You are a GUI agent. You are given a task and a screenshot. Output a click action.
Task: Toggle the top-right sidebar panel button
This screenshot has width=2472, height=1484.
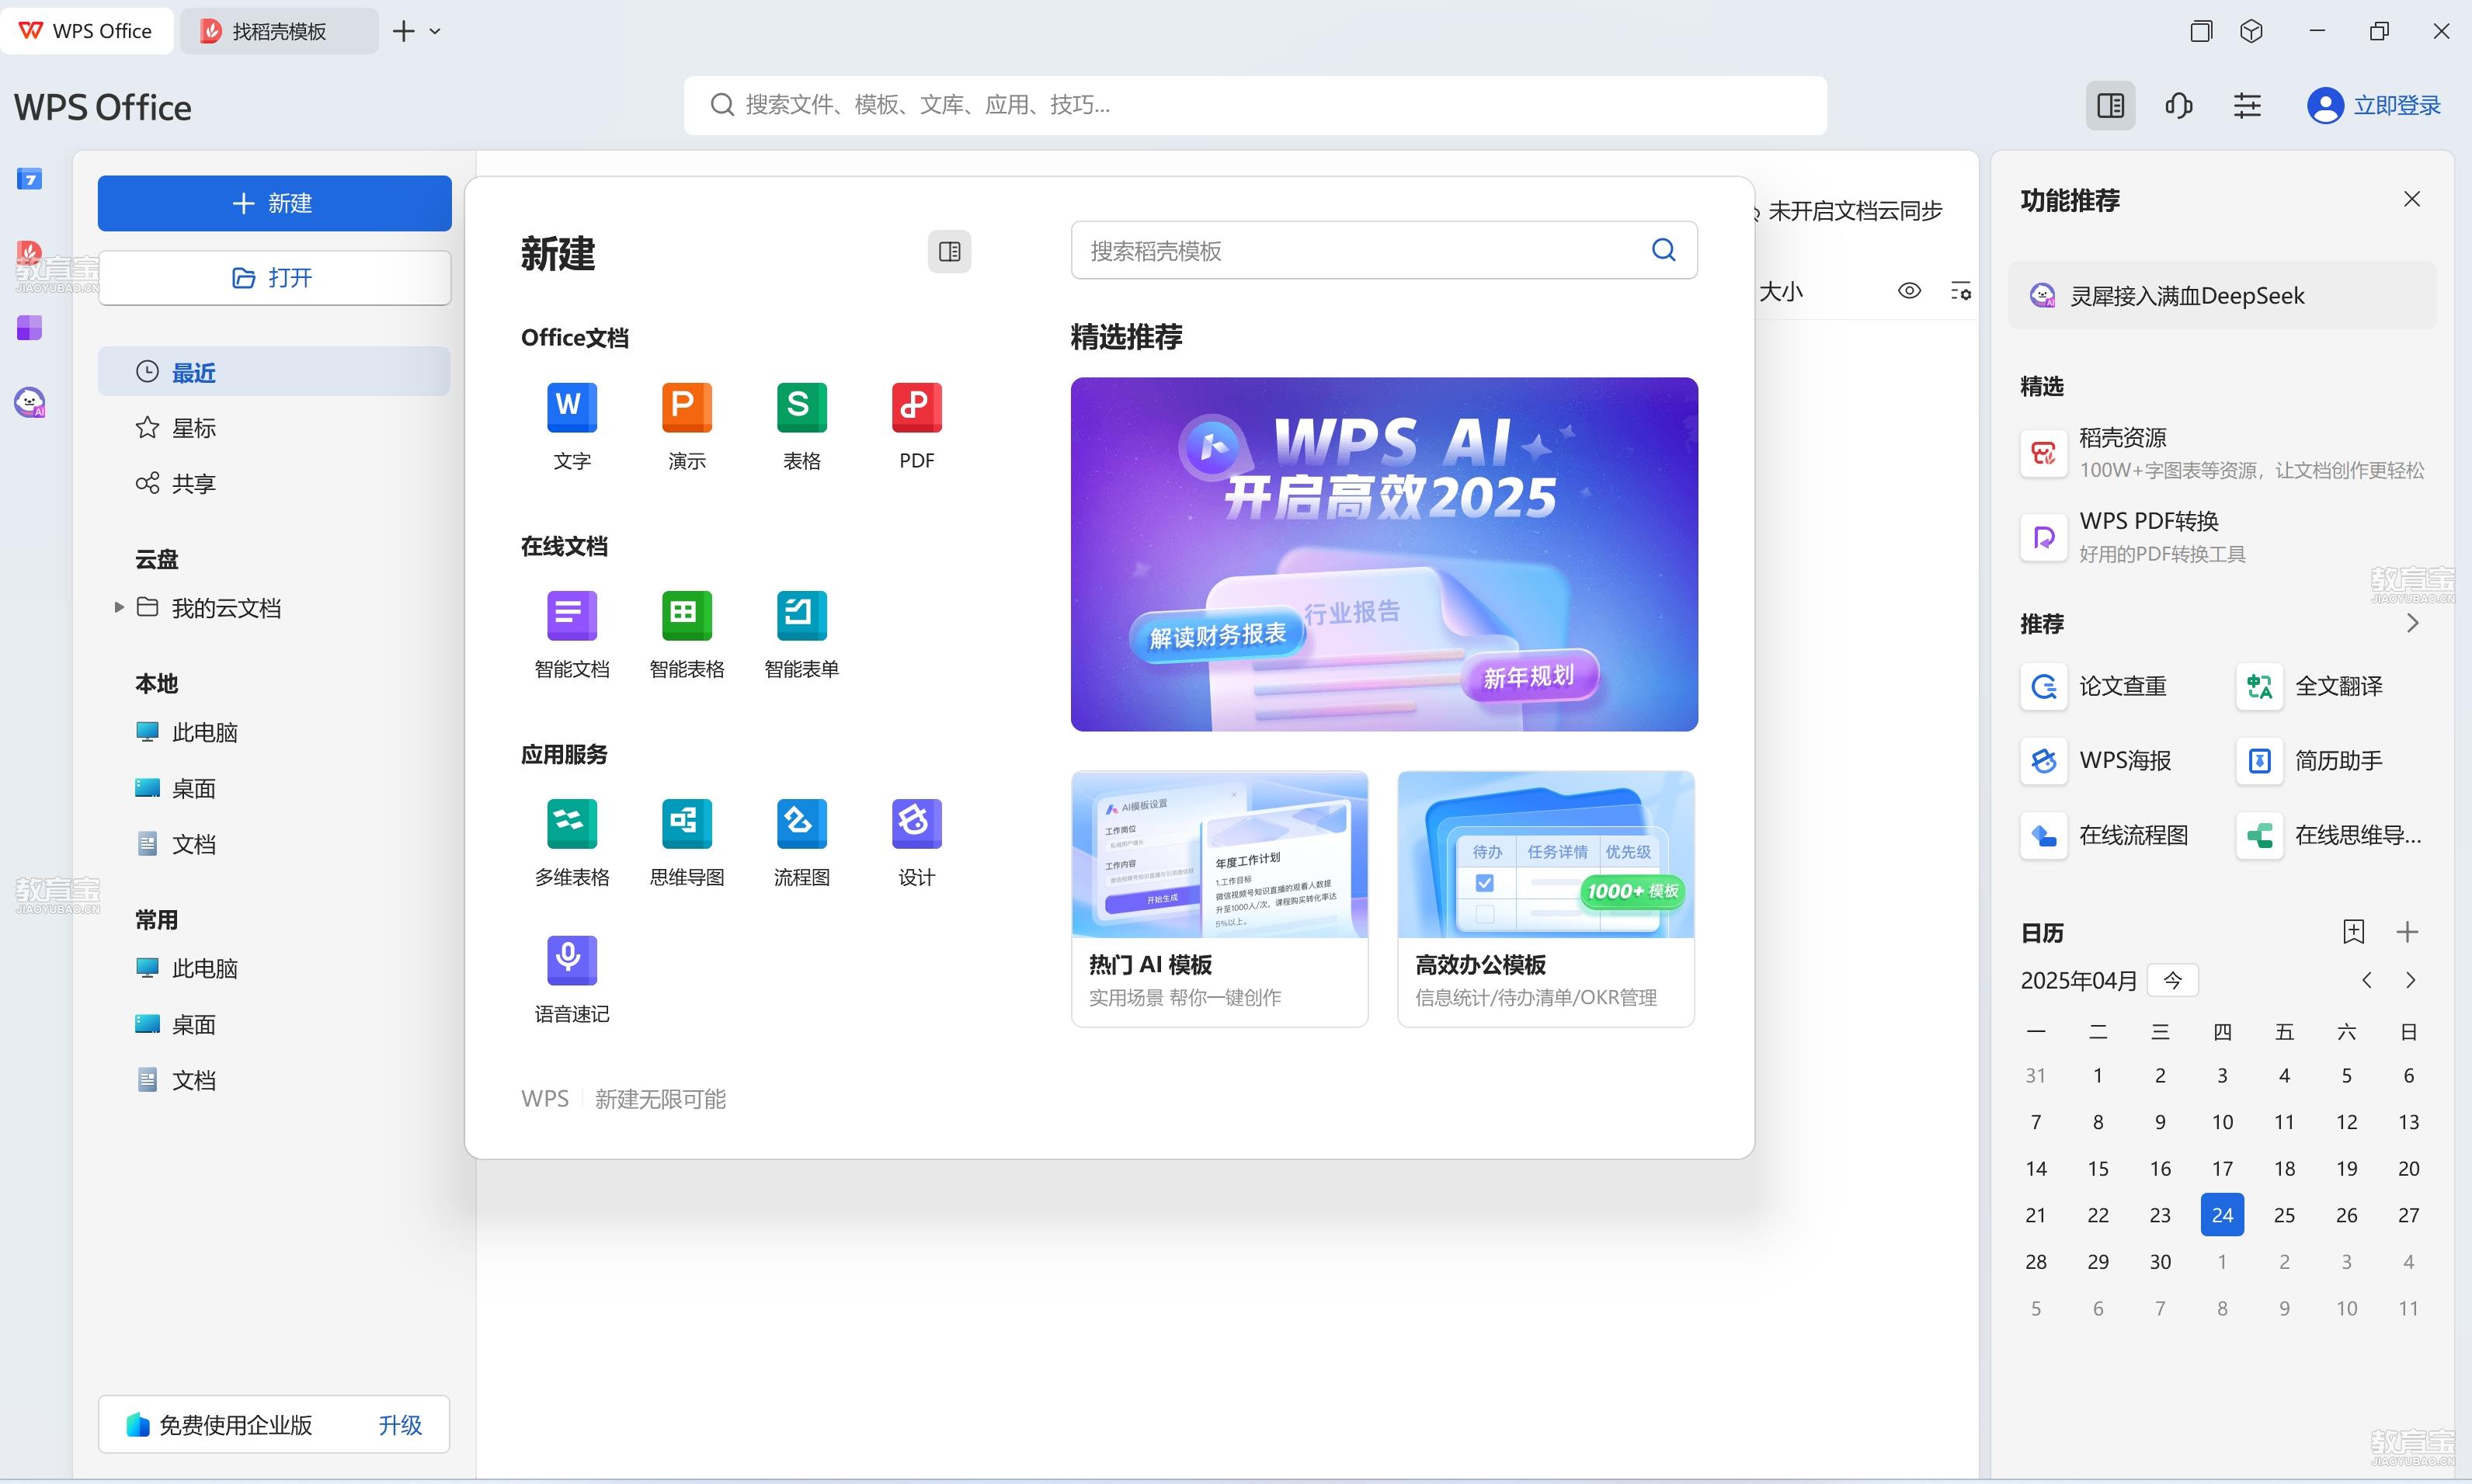point(2110,105)
